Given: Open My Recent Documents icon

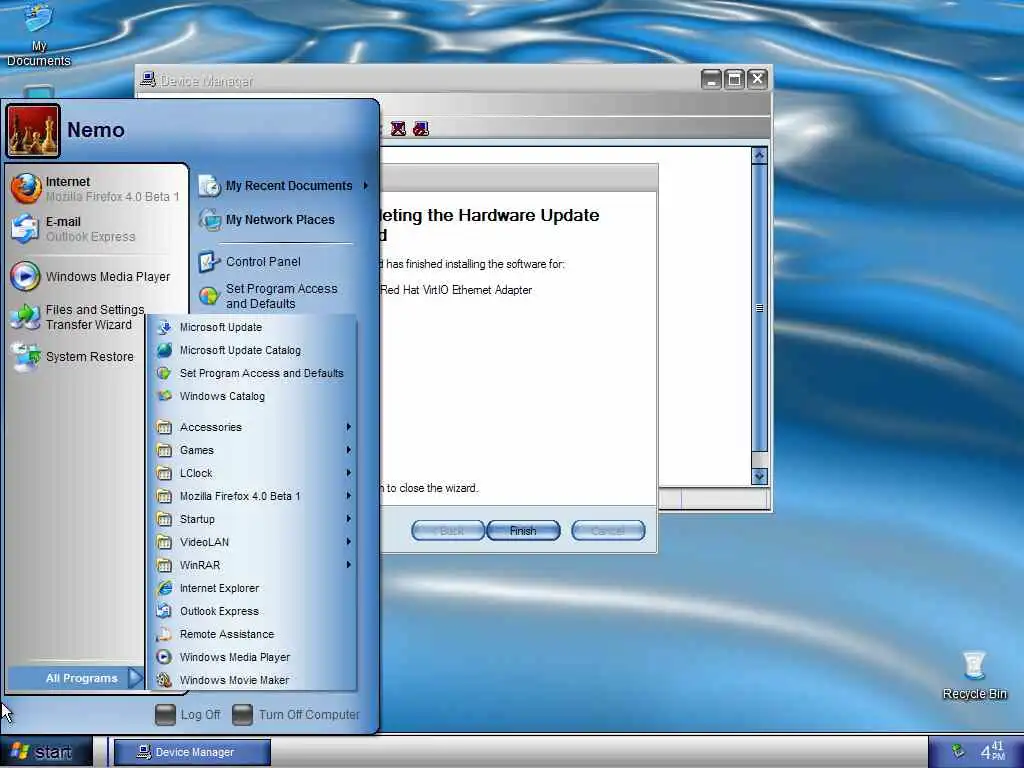Looking at the screenshot, I should [210, 185].
